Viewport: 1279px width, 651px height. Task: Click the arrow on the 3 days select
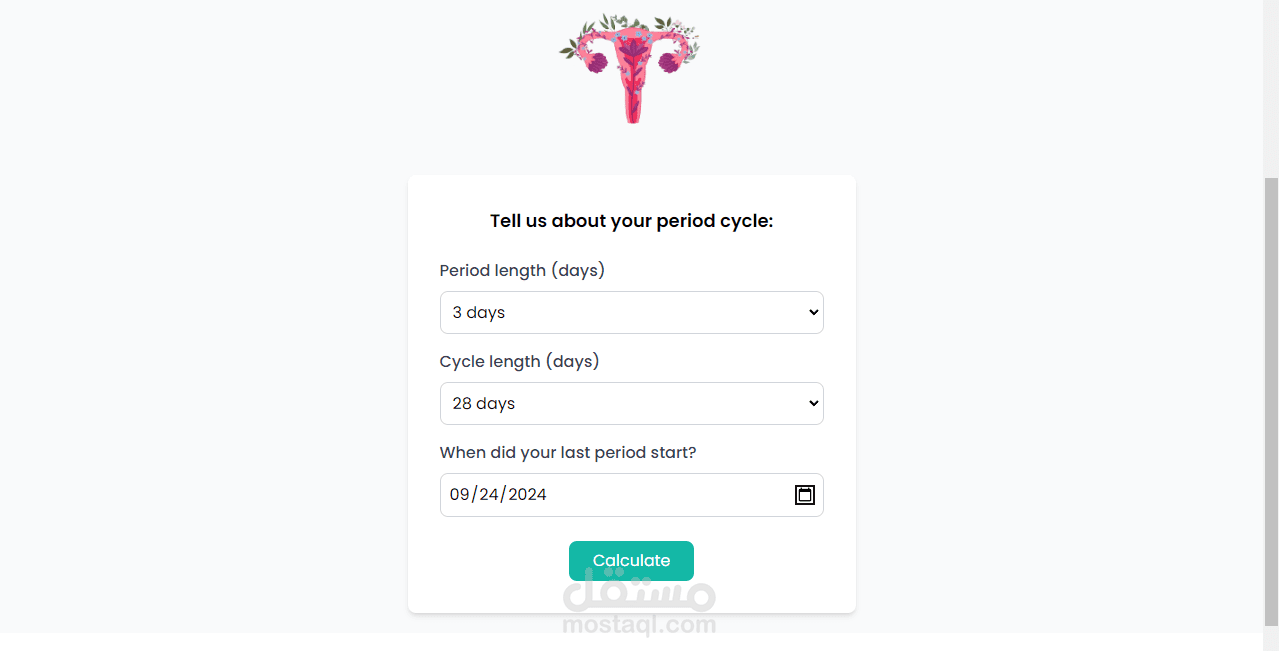(813, 313)
